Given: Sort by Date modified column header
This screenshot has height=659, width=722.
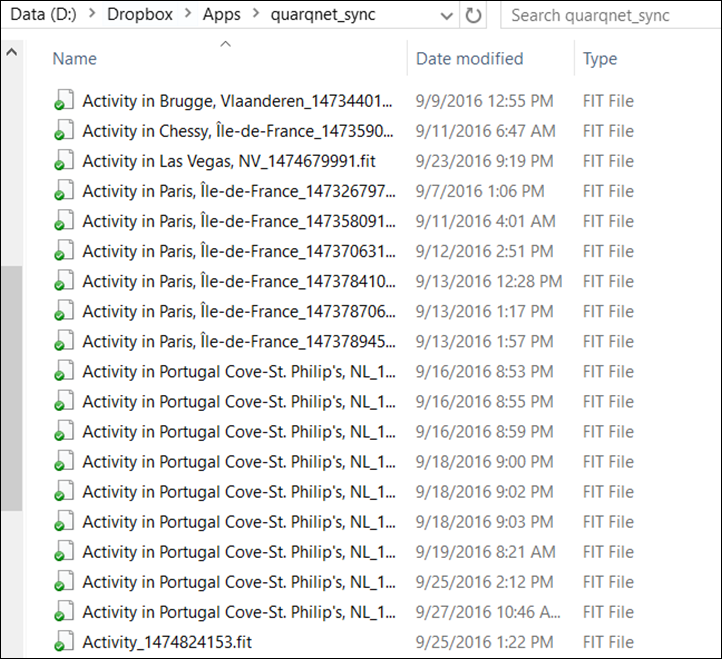Looking at the screenshot, I should 469,59.
